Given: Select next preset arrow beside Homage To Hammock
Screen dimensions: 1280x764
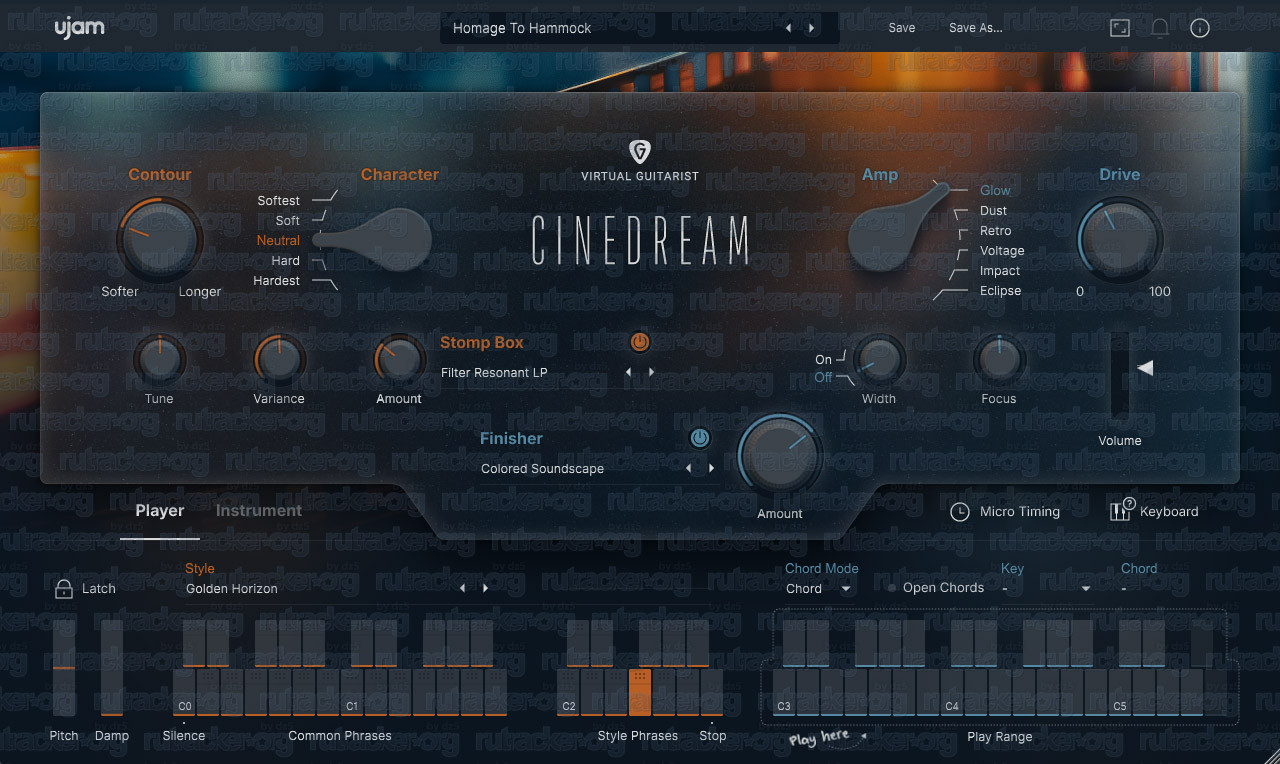Looking at the screenshot, I should [x=811, y=28].
